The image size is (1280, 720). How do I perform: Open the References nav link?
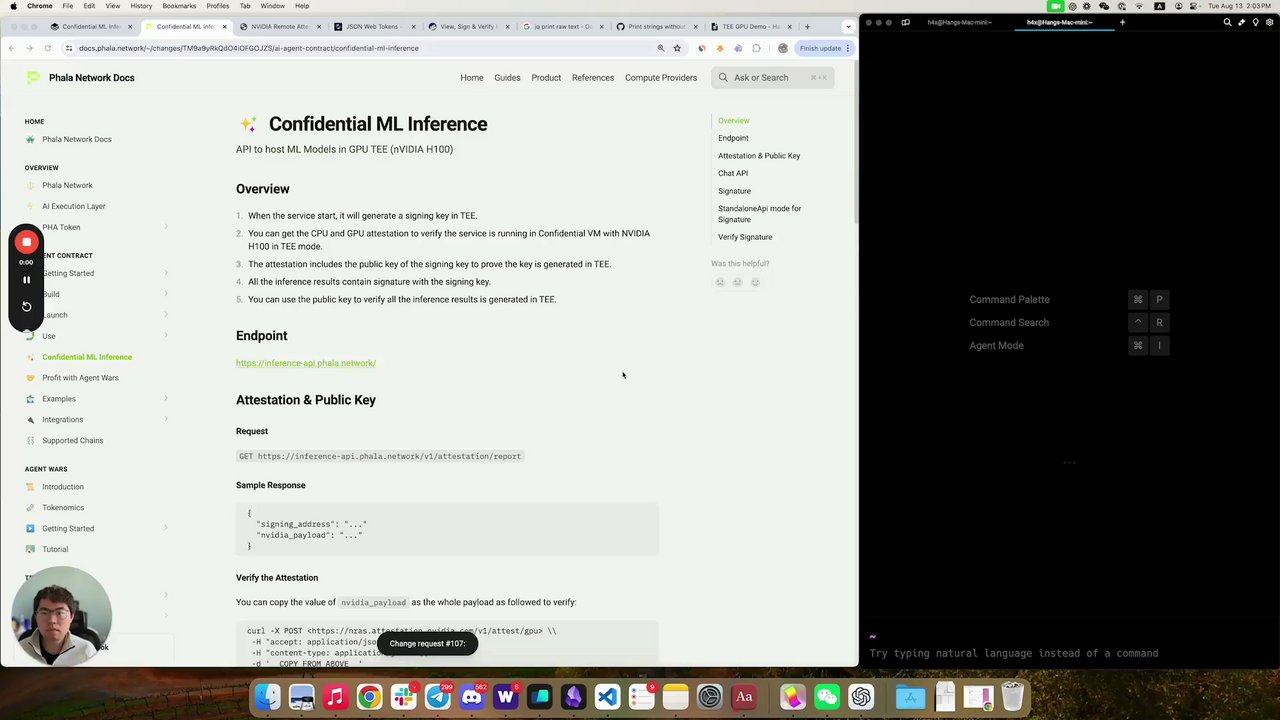point(593,77)
